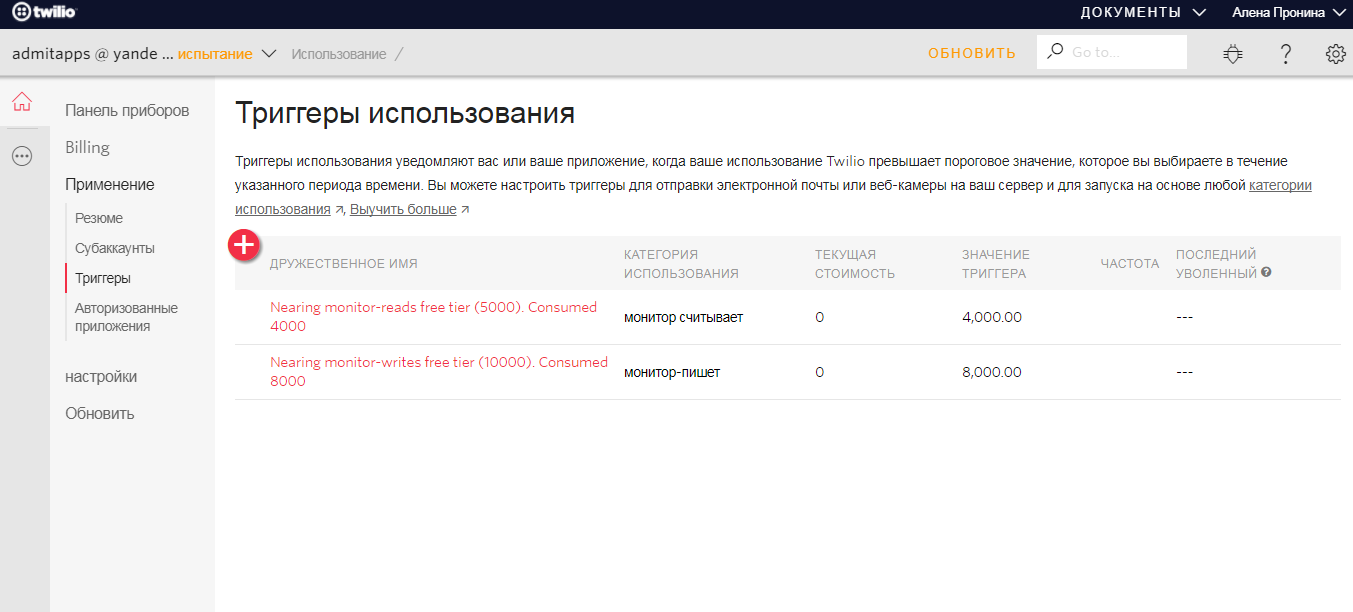Click the magnifier icon in the search box
Viewport: 1353px width, 612px height.
pos(1055,50)
